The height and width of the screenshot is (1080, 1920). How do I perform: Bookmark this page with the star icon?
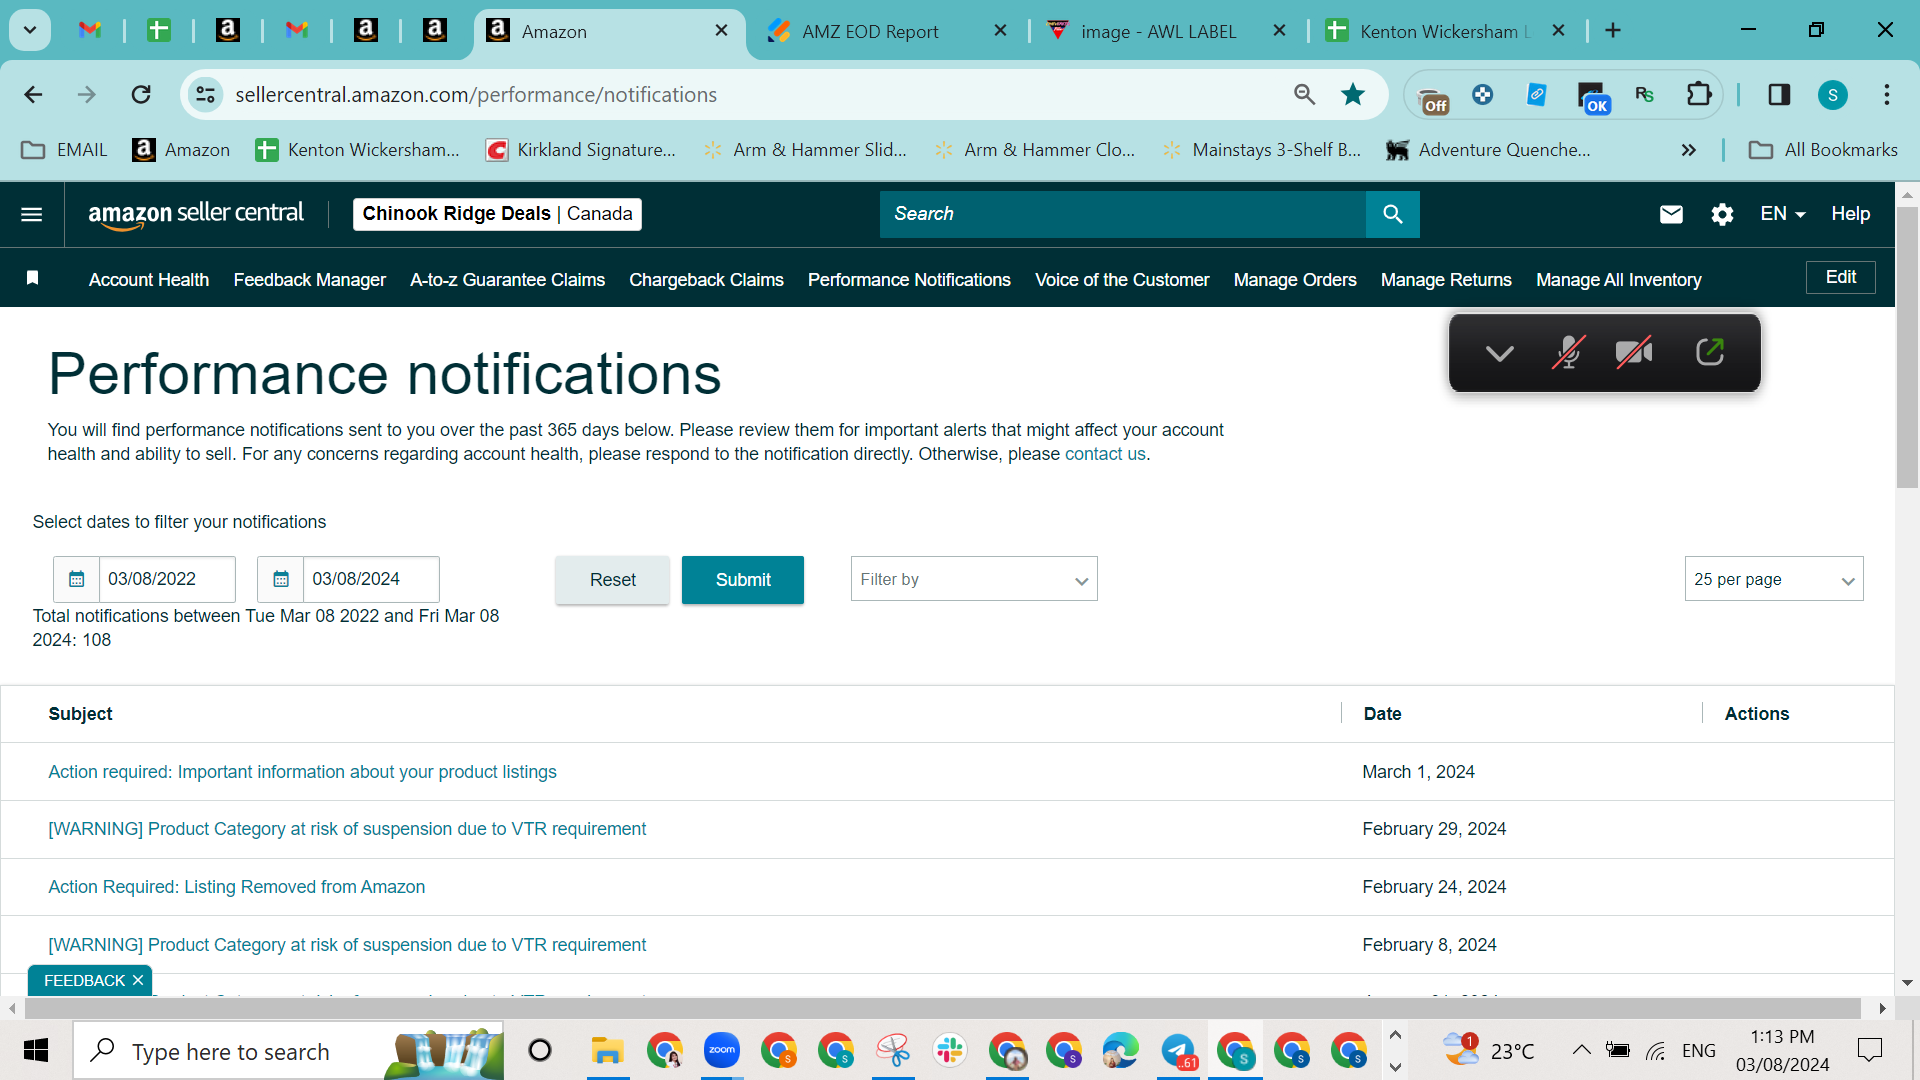(1353, 95)
